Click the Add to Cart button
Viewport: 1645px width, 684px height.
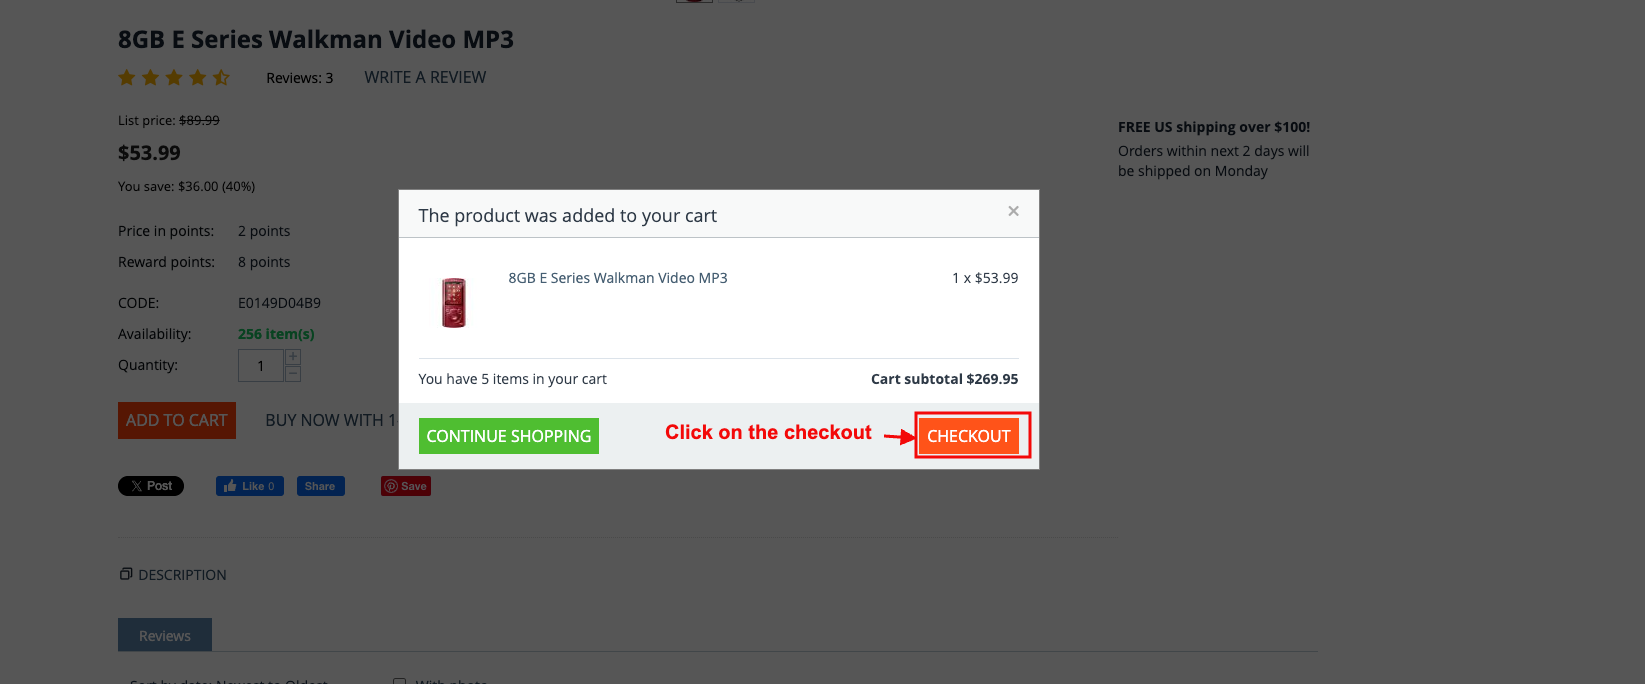tap(177, 420)
